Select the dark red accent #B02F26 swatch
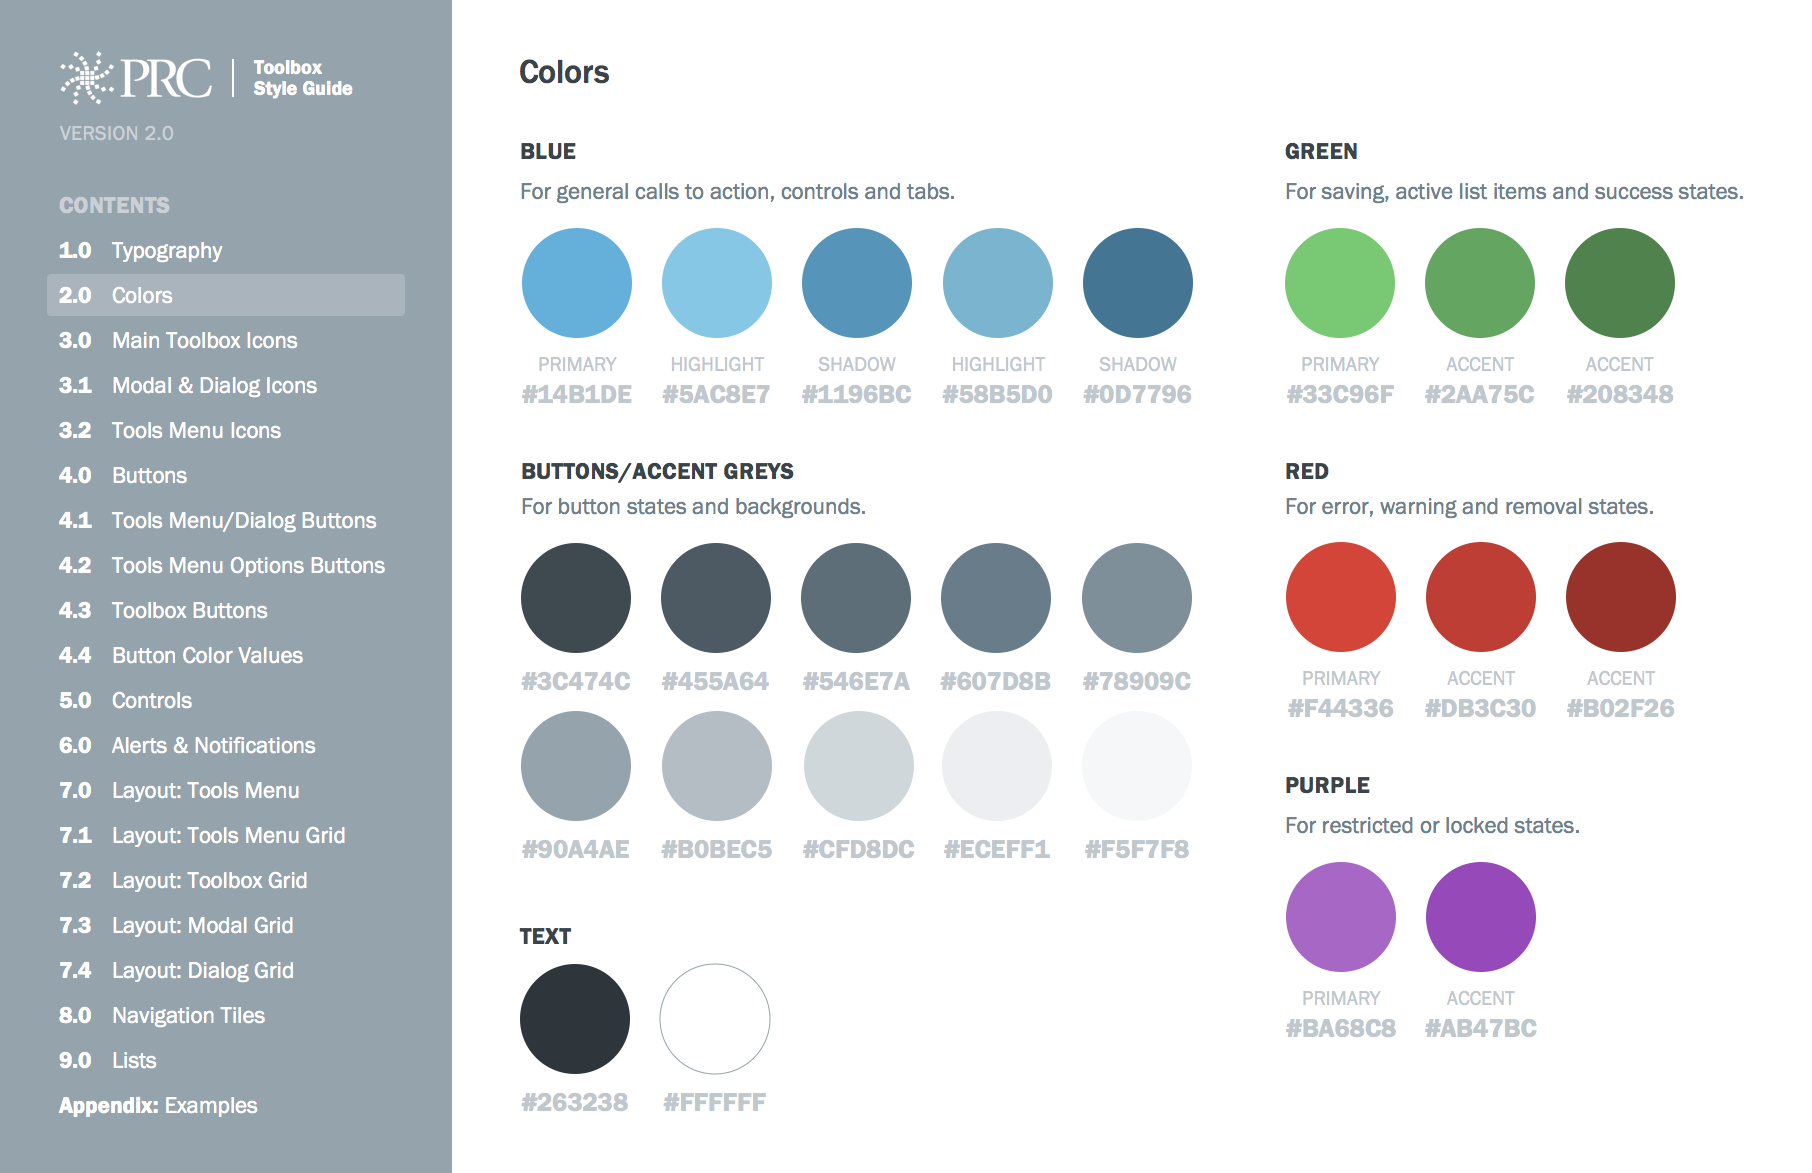1812x1173 pixels. (1621, 597)
